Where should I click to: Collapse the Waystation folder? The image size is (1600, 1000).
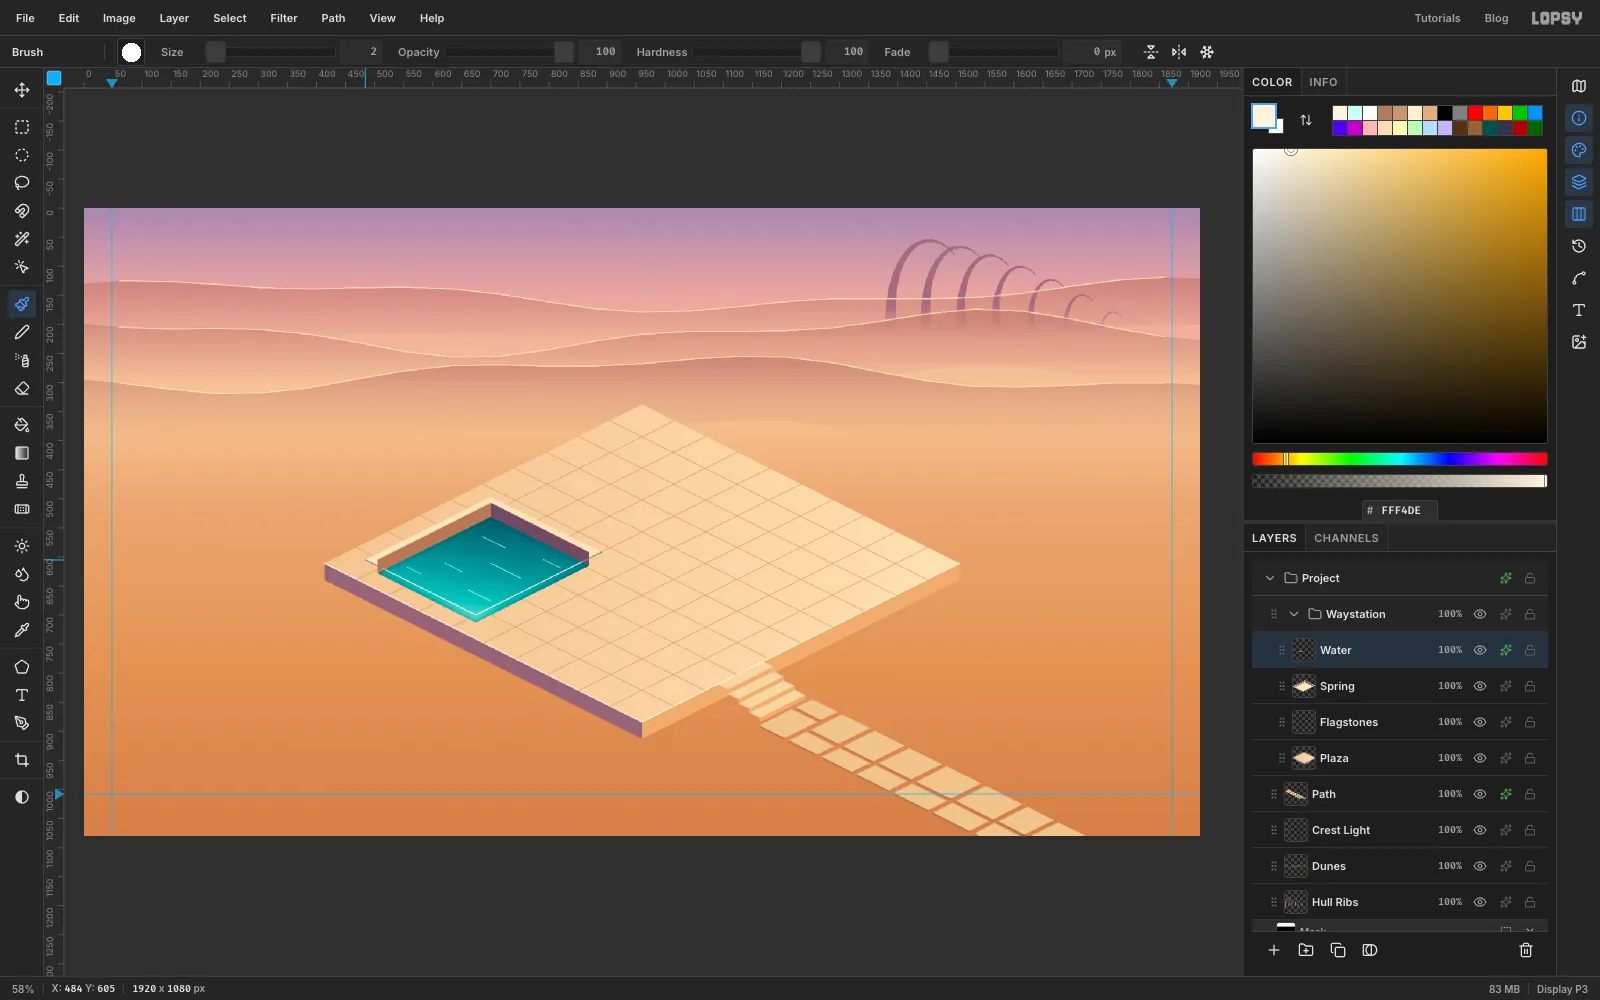[x=1294, y=614]
